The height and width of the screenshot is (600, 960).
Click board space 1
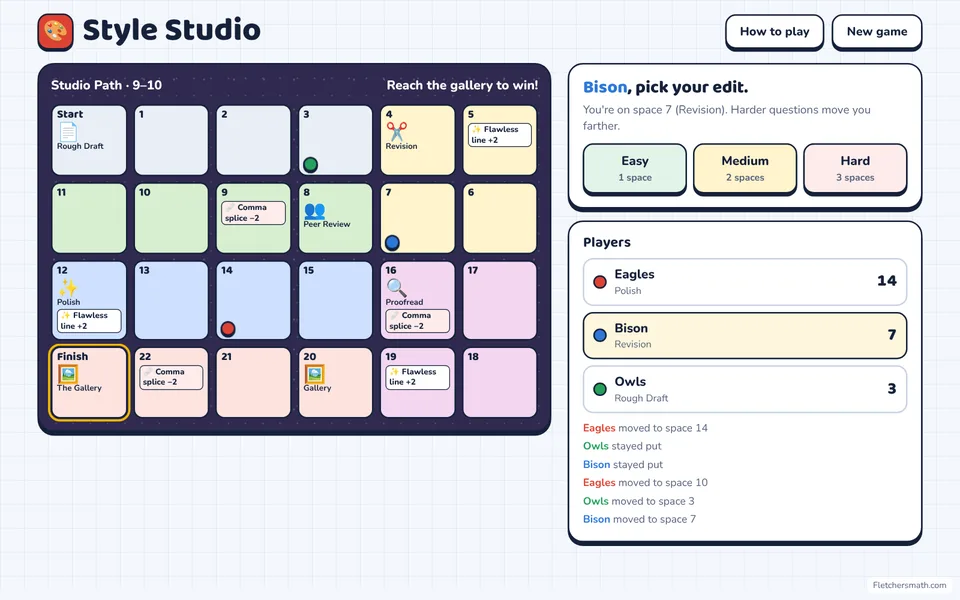coord(171,140)
